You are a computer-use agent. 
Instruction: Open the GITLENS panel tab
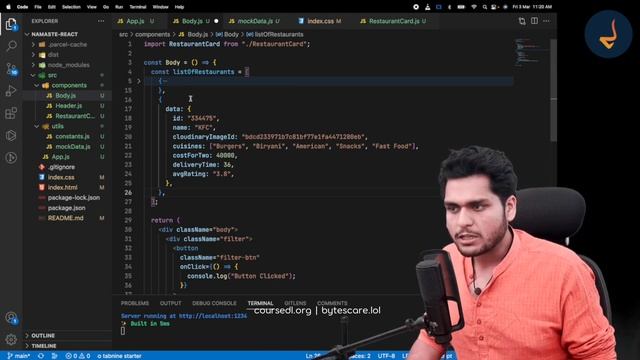pyautogui.click(x=295, y=303)
